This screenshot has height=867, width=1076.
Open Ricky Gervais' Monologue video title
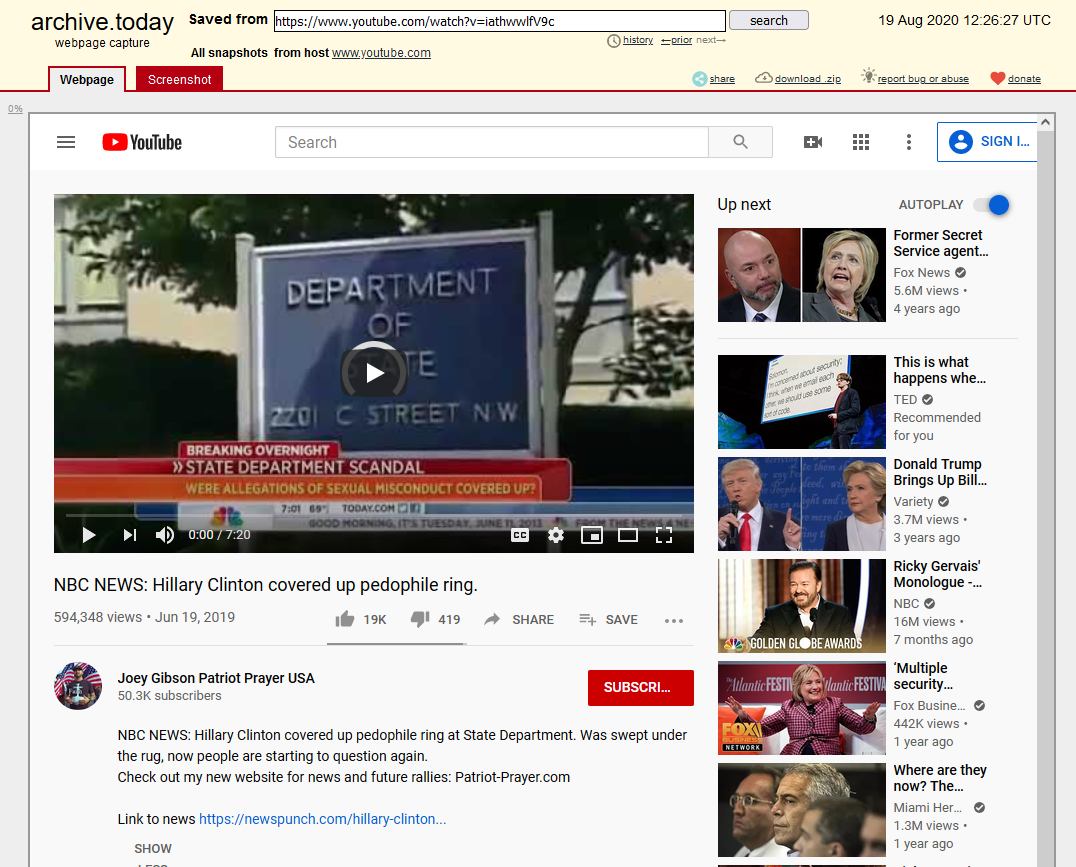(x=937, y=574)
